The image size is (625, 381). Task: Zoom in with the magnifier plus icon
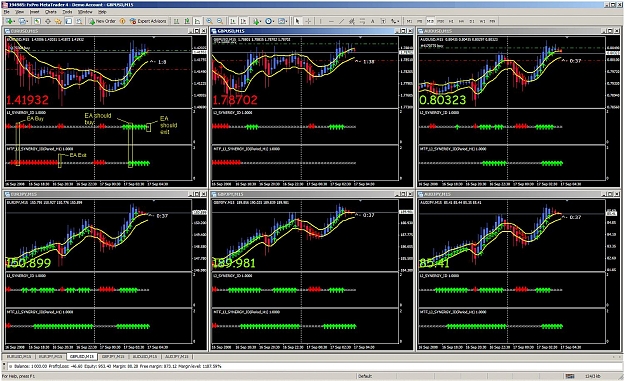click(209, 21)
